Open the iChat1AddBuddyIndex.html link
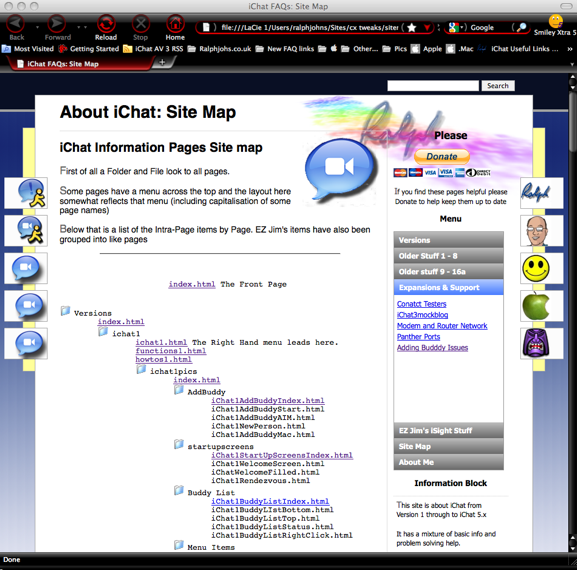 (x=268, y=400)
